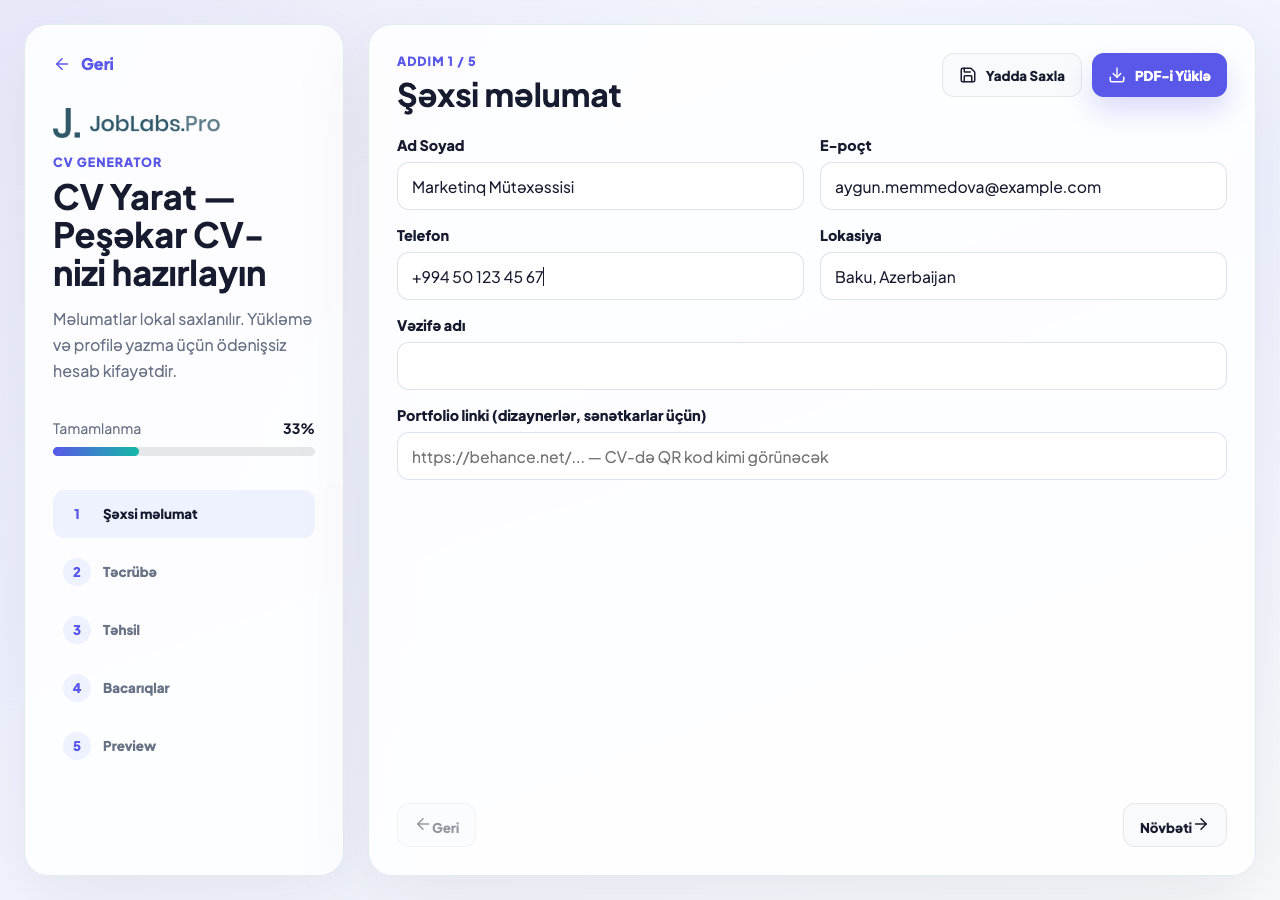
Task: Click the Portfolio linki input field
Action: click(x=812, y=456)
